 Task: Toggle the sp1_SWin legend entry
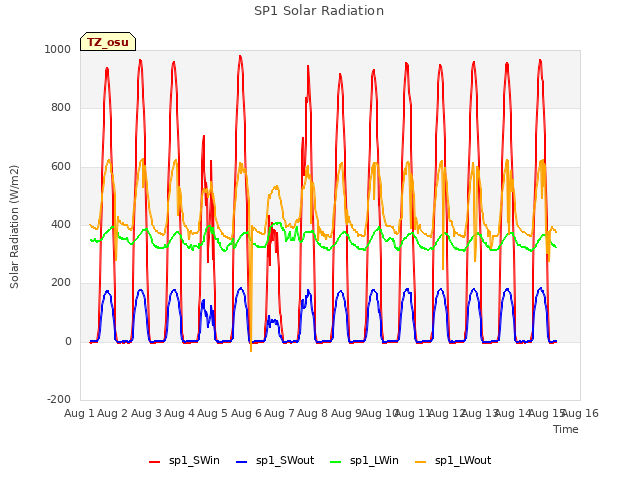click(184, 461)
